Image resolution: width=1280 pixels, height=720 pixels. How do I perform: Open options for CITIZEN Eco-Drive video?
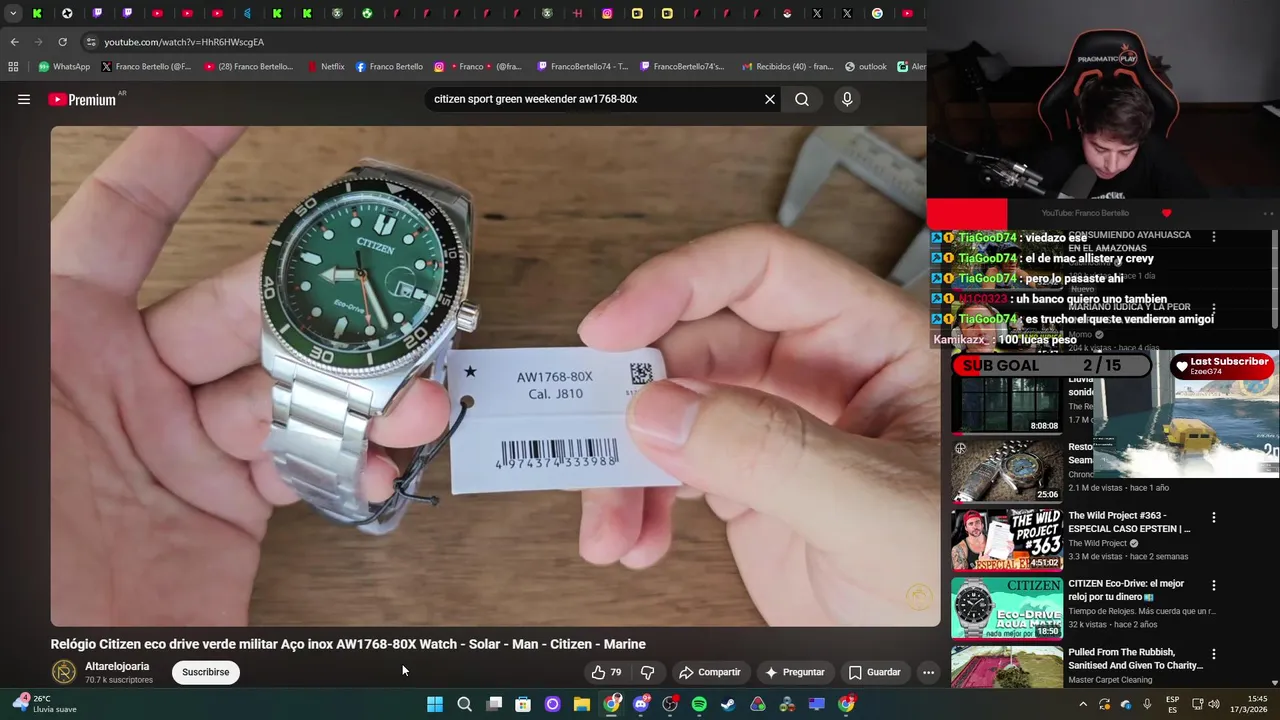(1214, 586)
